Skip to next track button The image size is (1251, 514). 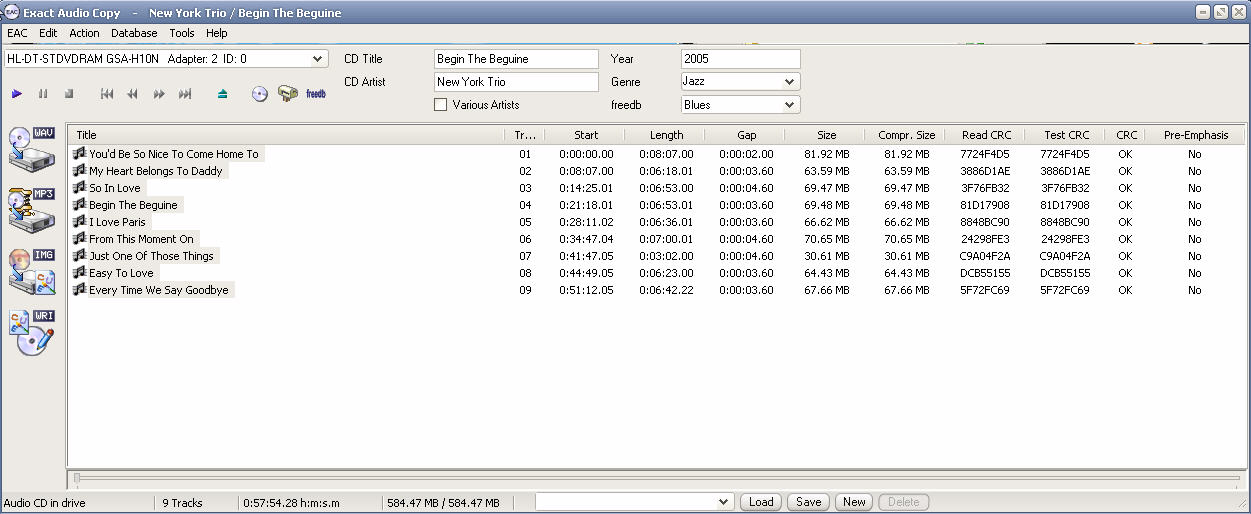coord(185,94)
